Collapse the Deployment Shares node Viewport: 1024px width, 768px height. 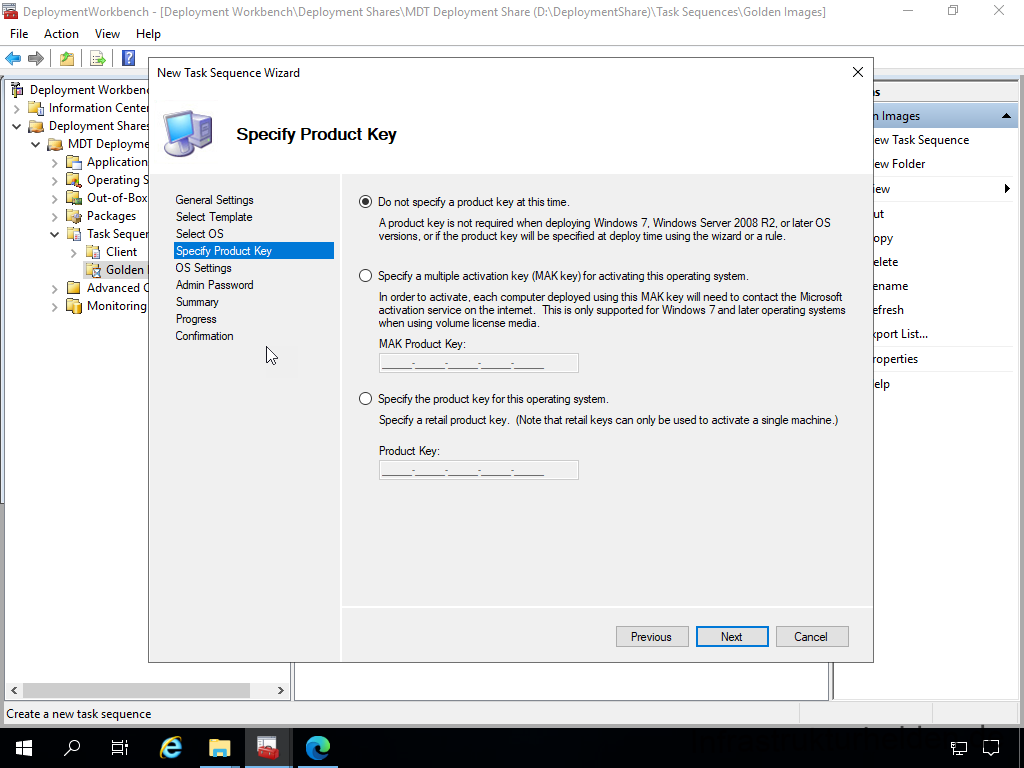pyautogui.click(x=17, y=126)
